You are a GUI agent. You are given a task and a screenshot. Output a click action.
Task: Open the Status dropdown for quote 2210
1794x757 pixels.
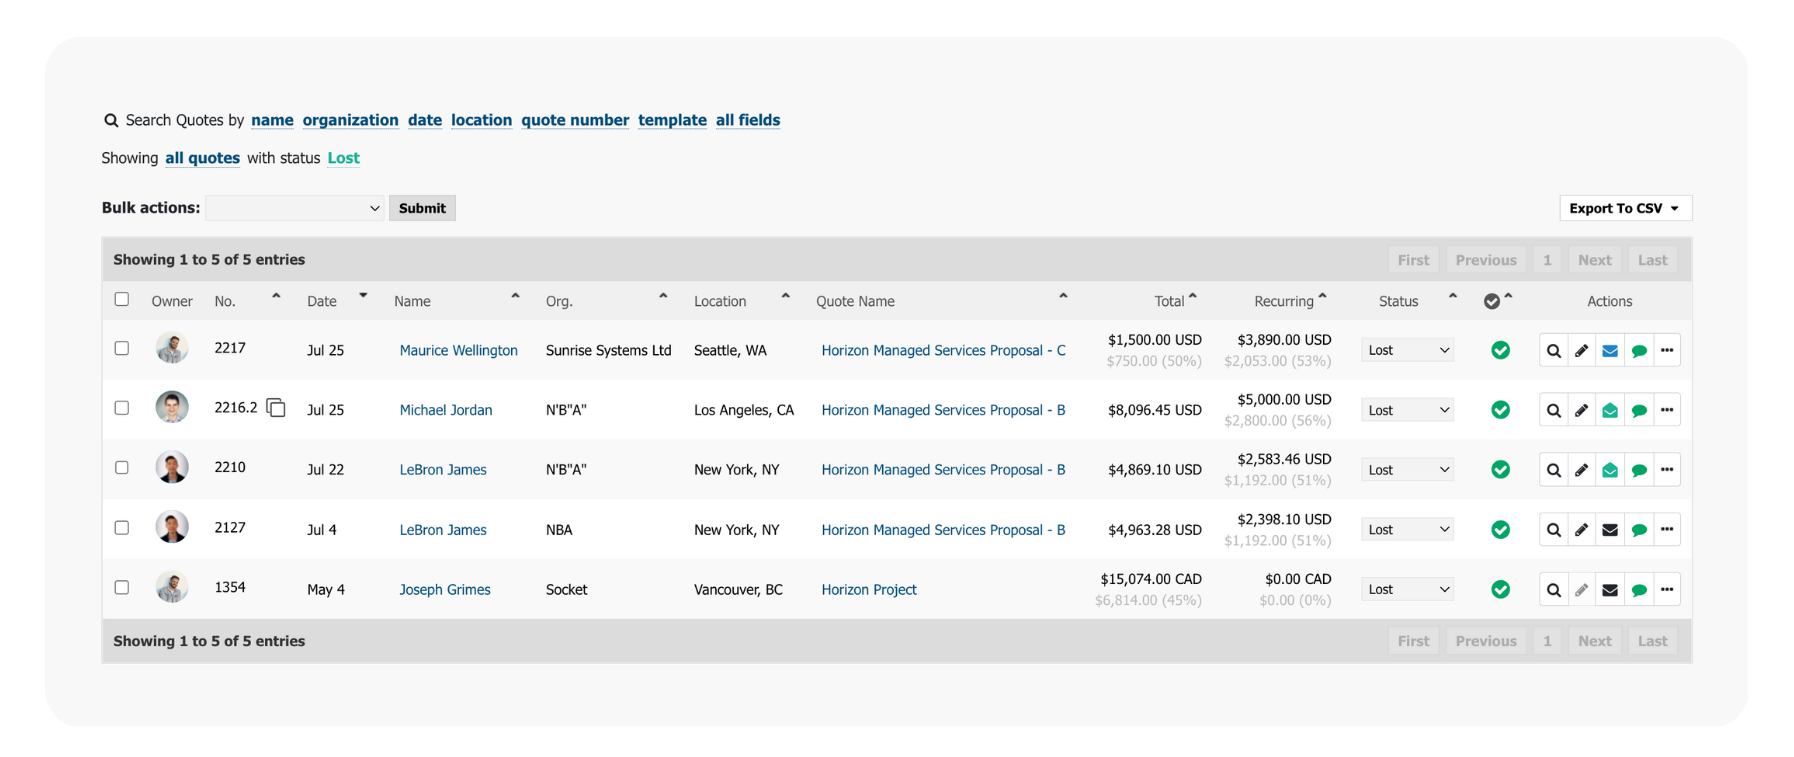(1407, 469)
